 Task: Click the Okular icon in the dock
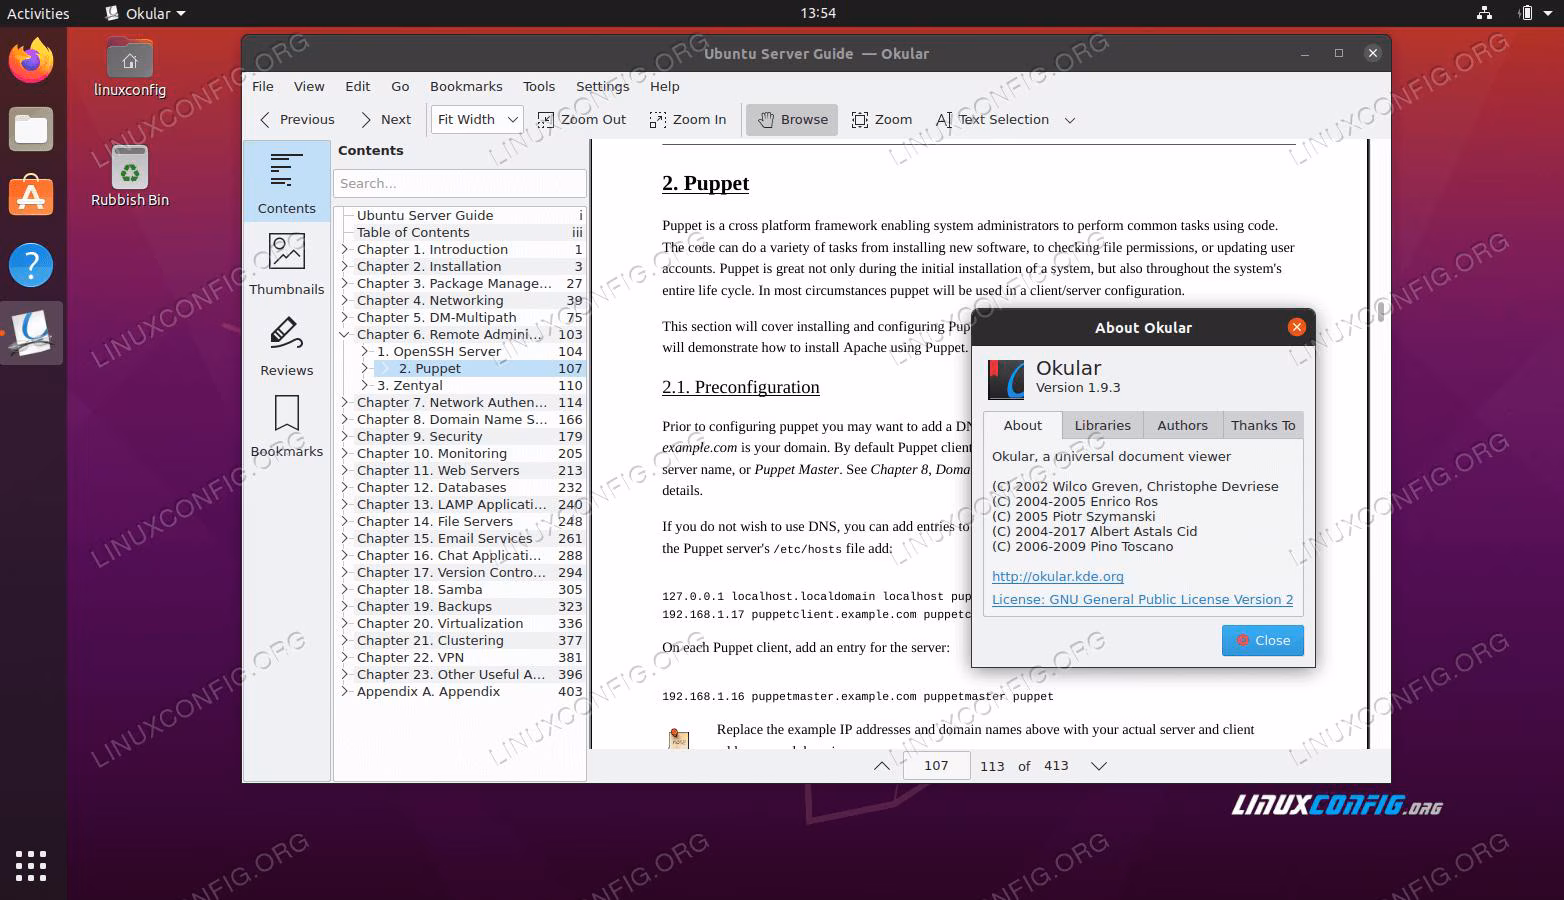click(x=31, y=333)
